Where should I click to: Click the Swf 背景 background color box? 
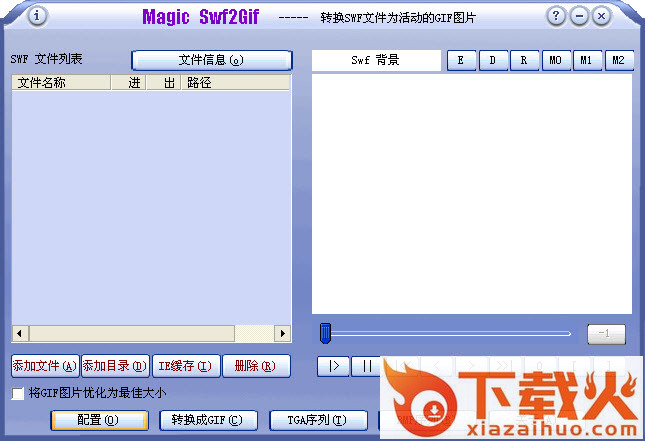point(376,60)
